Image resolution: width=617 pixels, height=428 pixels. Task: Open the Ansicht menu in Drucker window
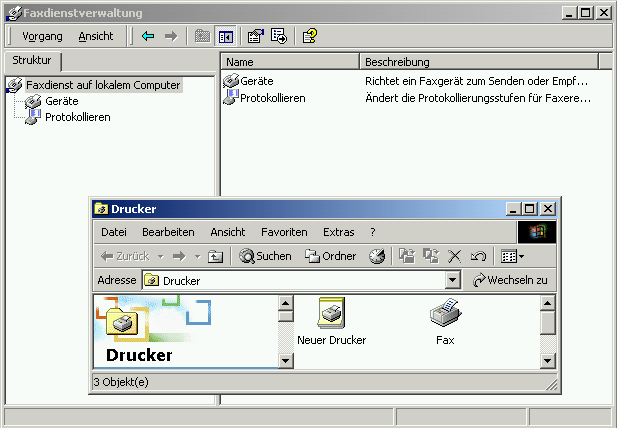tap(227, 232)
